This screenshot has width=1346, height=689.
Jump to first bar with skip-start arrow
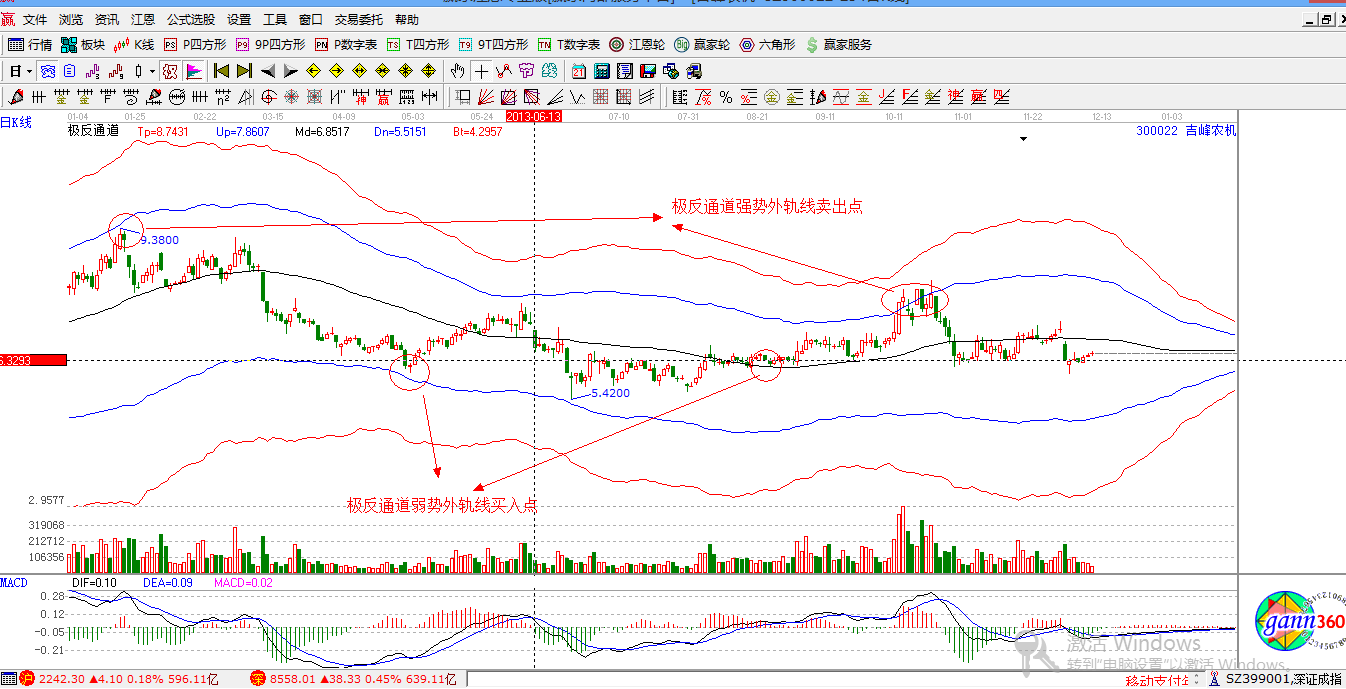(x=221, y=71)
